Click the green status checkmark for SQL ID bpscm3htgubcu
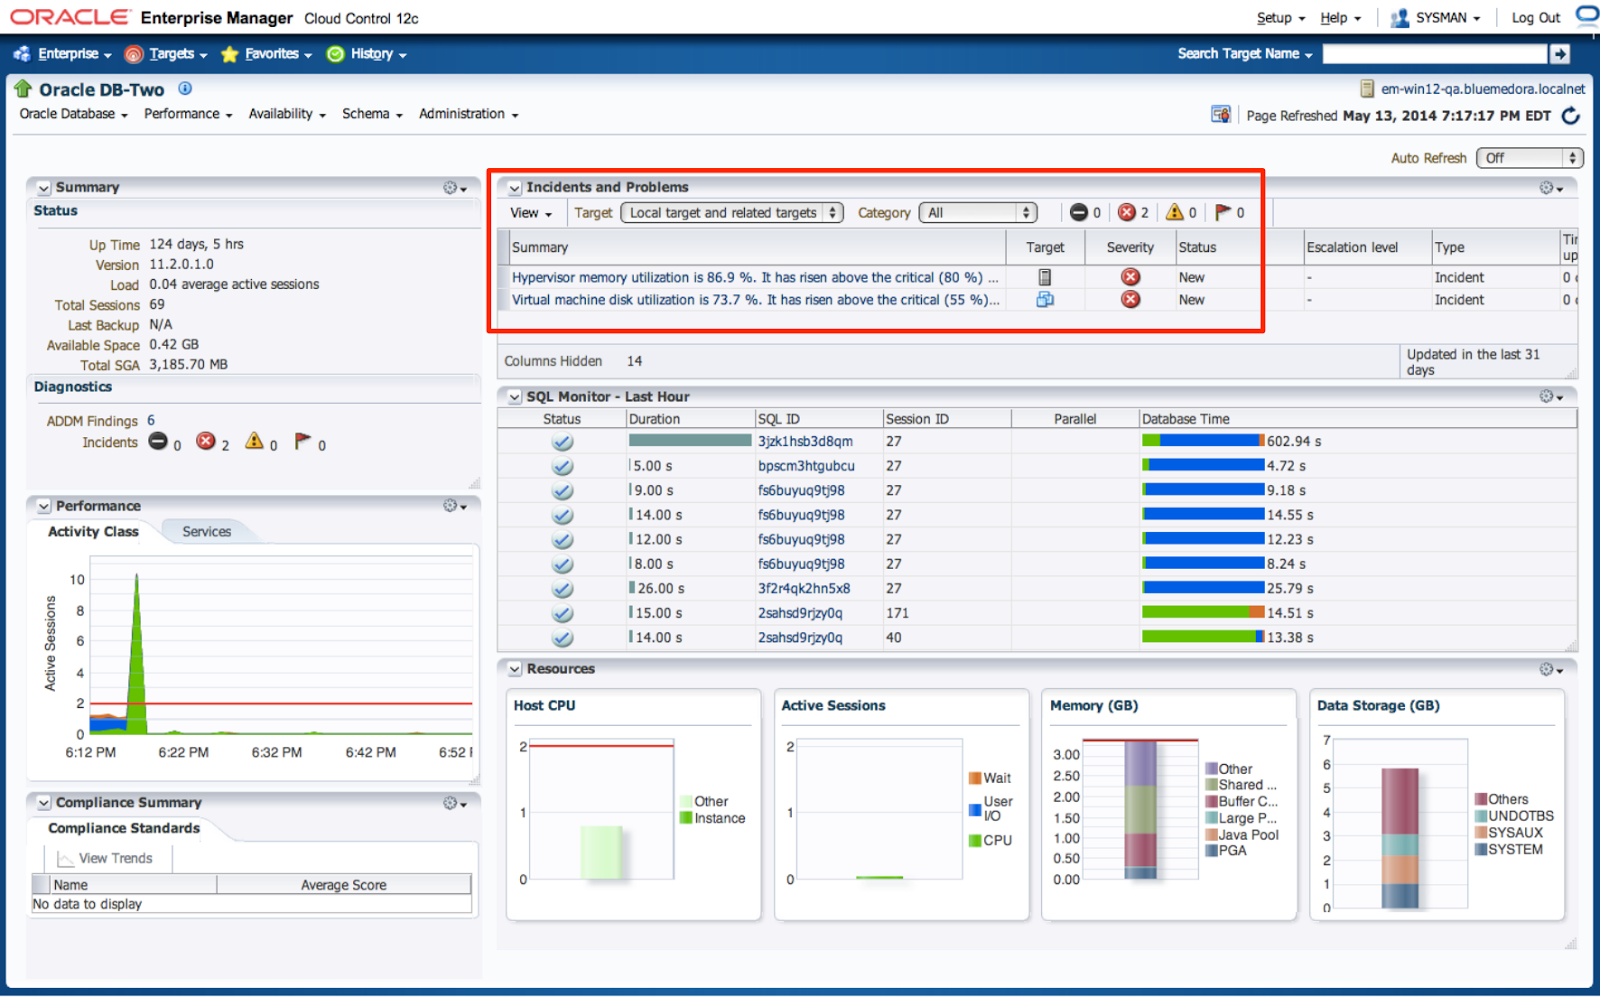 click(x=561, y=465)
